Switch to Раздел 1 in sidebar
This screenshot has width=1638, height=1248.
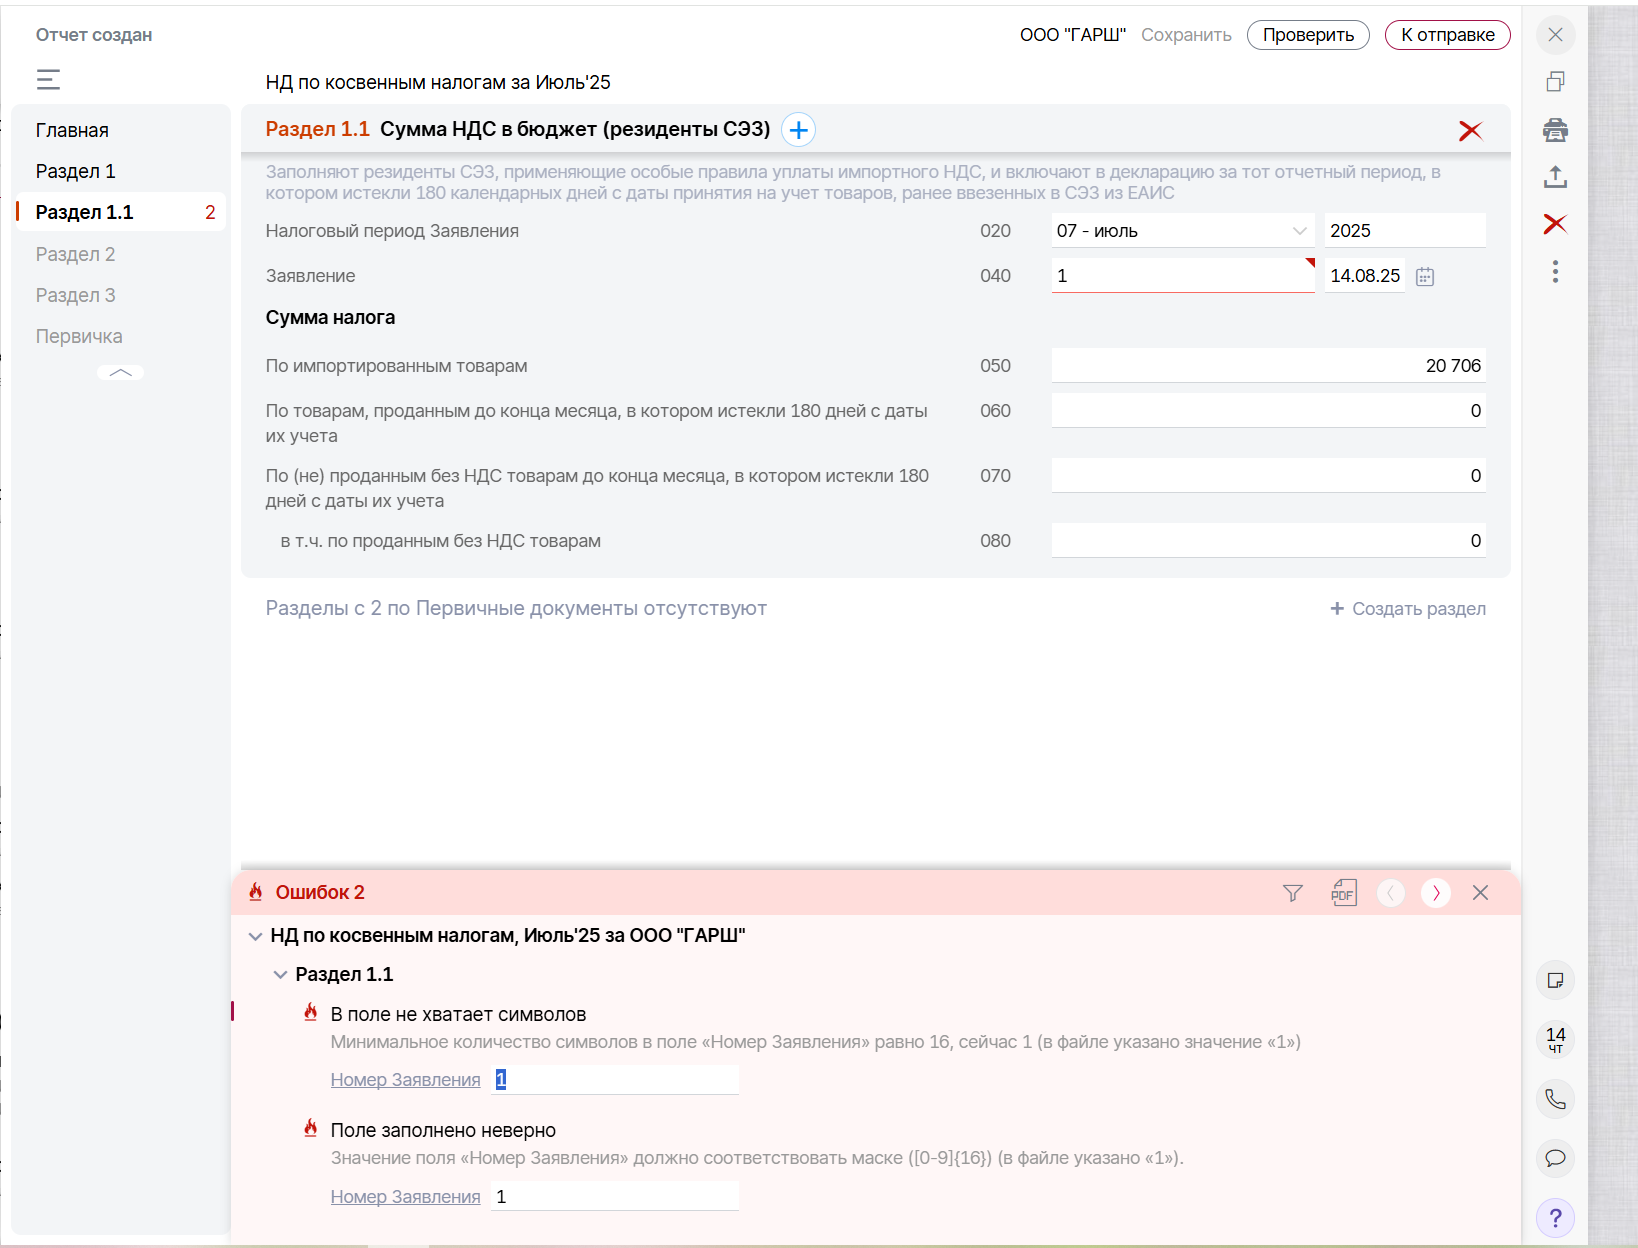click(x=75, y=171)
